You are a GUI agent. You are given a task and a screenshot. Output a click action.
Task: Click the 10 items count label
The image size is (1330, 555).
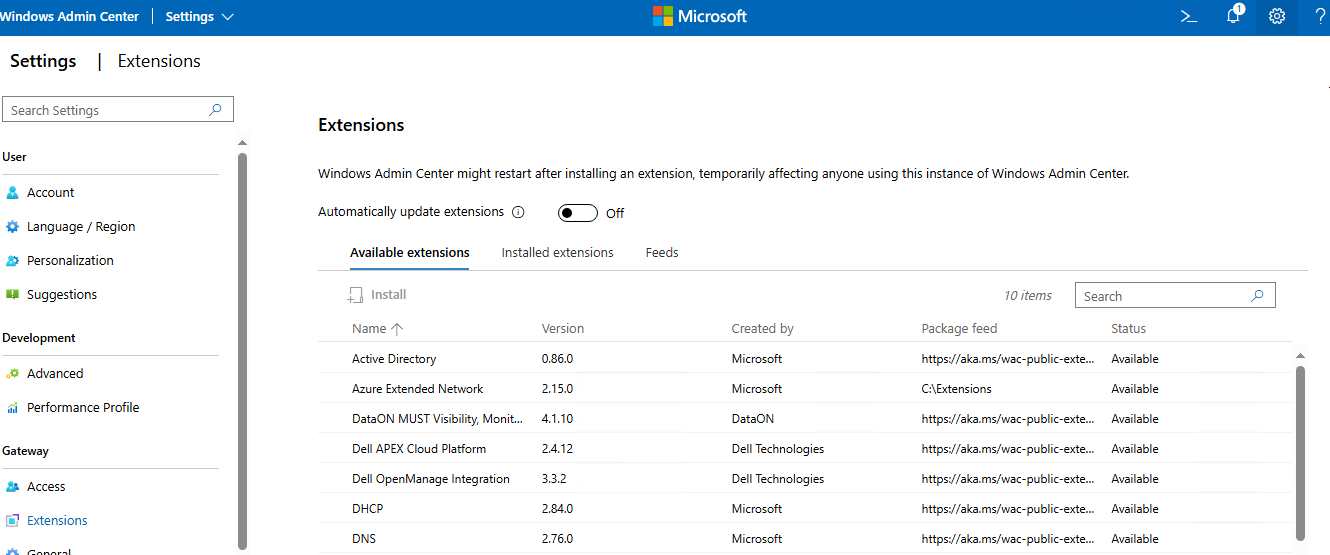coord(1028,296)
